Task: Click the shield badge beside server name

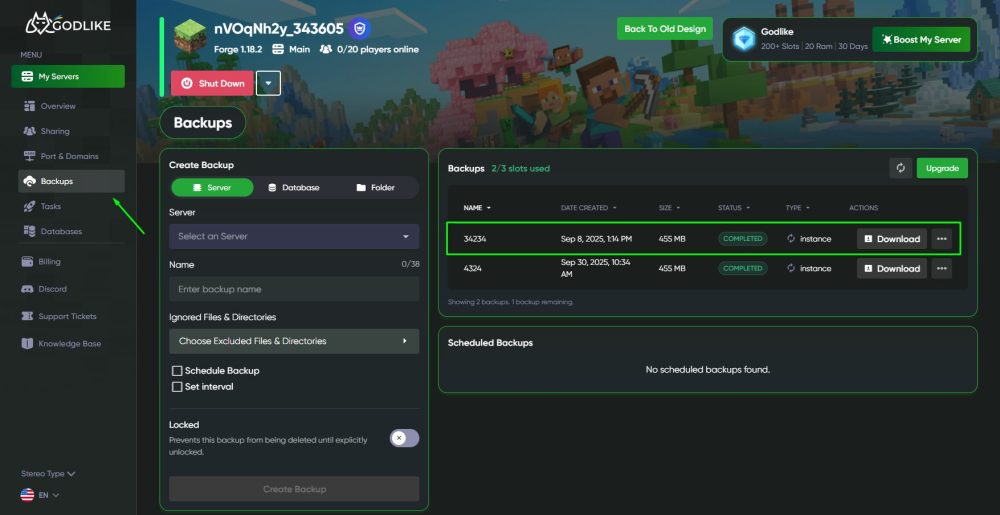Action: (361, 28)
